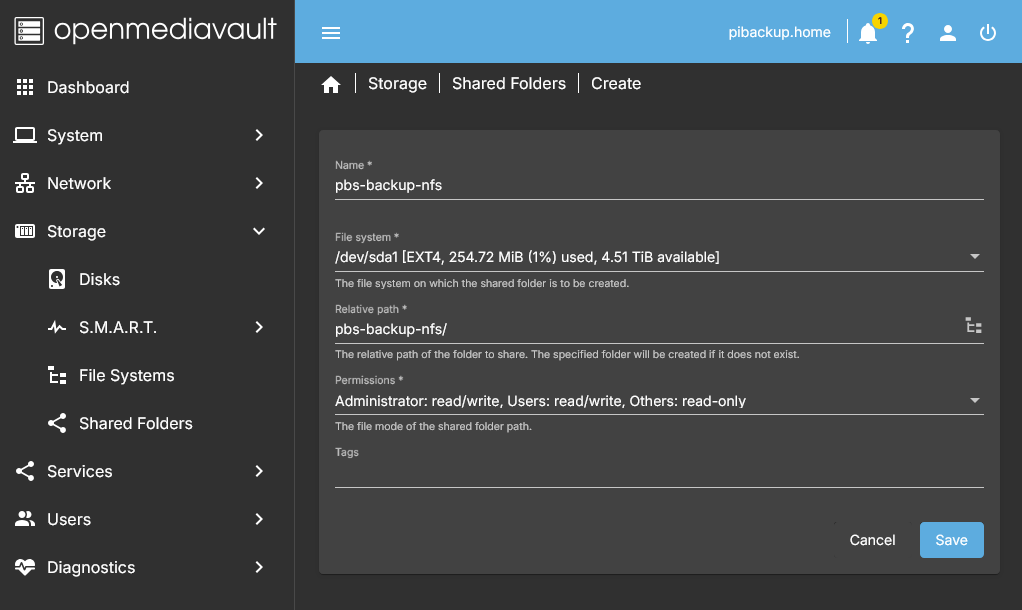The height and width of the screenshot is (610, 1022).
Task: Go to home via breadcrumb icon
Action: point(331,85)
